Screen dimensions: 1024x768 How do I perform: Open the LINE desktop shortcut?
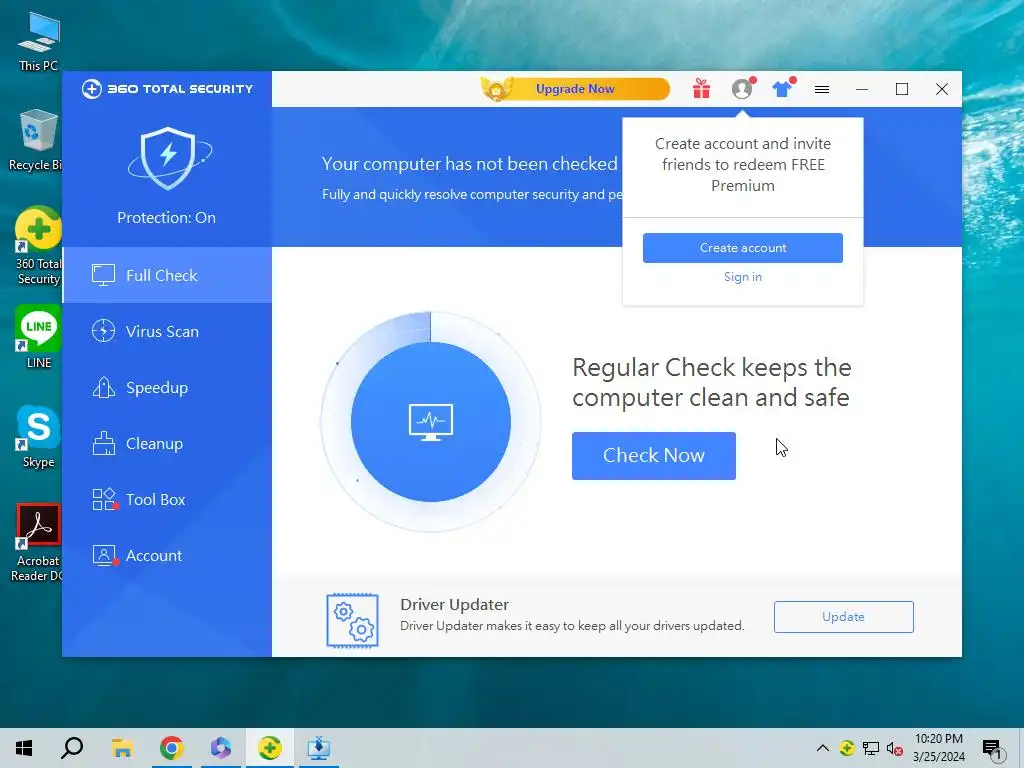(39, 337)
